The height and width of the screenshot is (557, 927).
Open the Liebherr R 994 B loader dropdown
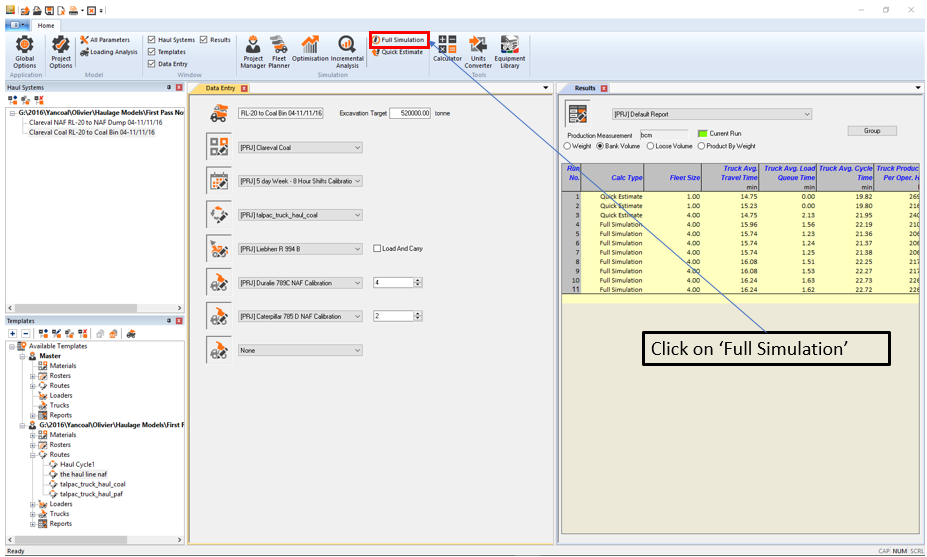300,249
